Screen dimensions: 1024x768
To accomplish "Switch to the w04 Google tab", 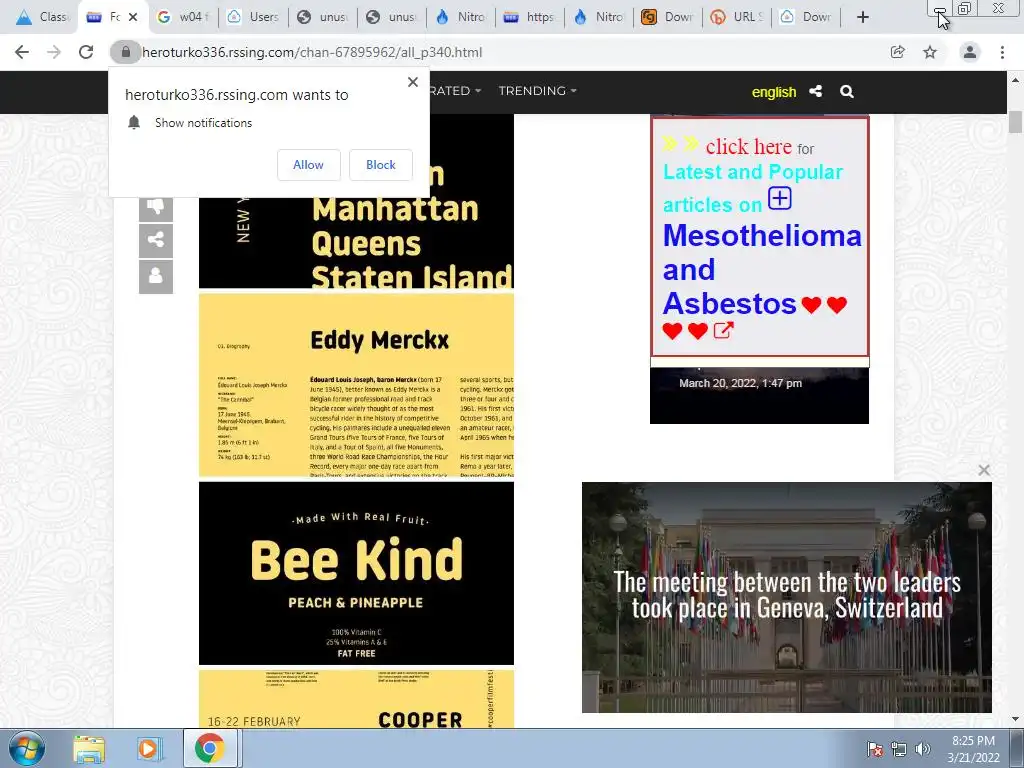I will 184,17.
